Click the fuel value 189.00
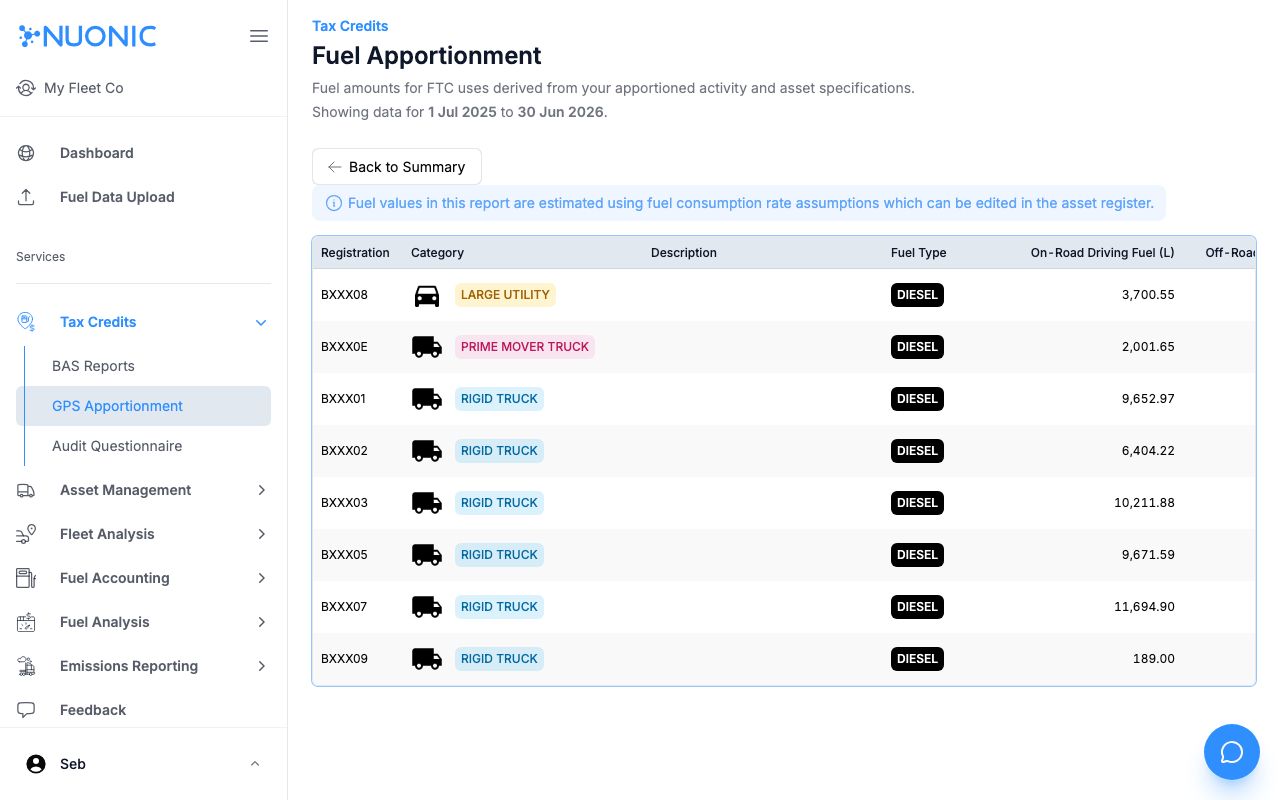 1156,659
